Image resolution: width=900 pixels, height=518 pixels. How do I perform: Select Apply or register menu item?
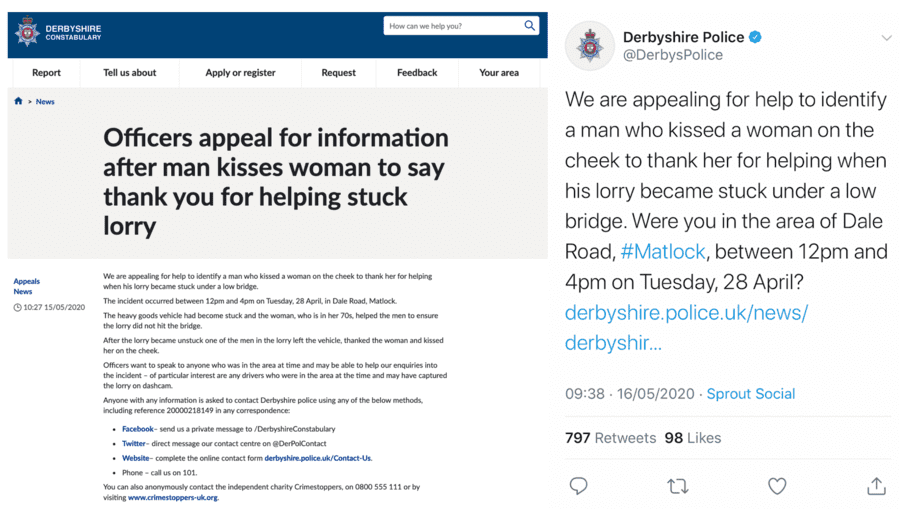pyautogui.click(x=240, y=73)
